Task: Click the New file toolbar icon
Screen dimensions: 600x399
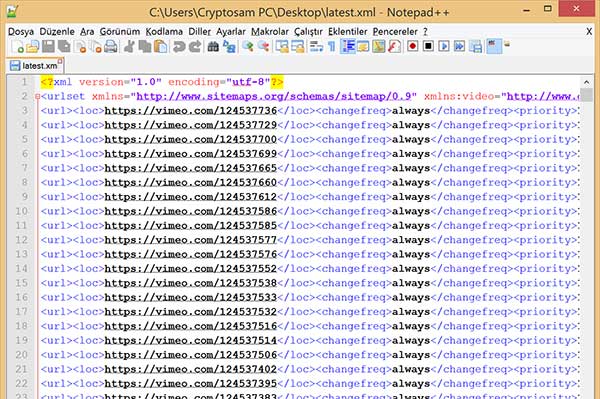Action: 18,46
